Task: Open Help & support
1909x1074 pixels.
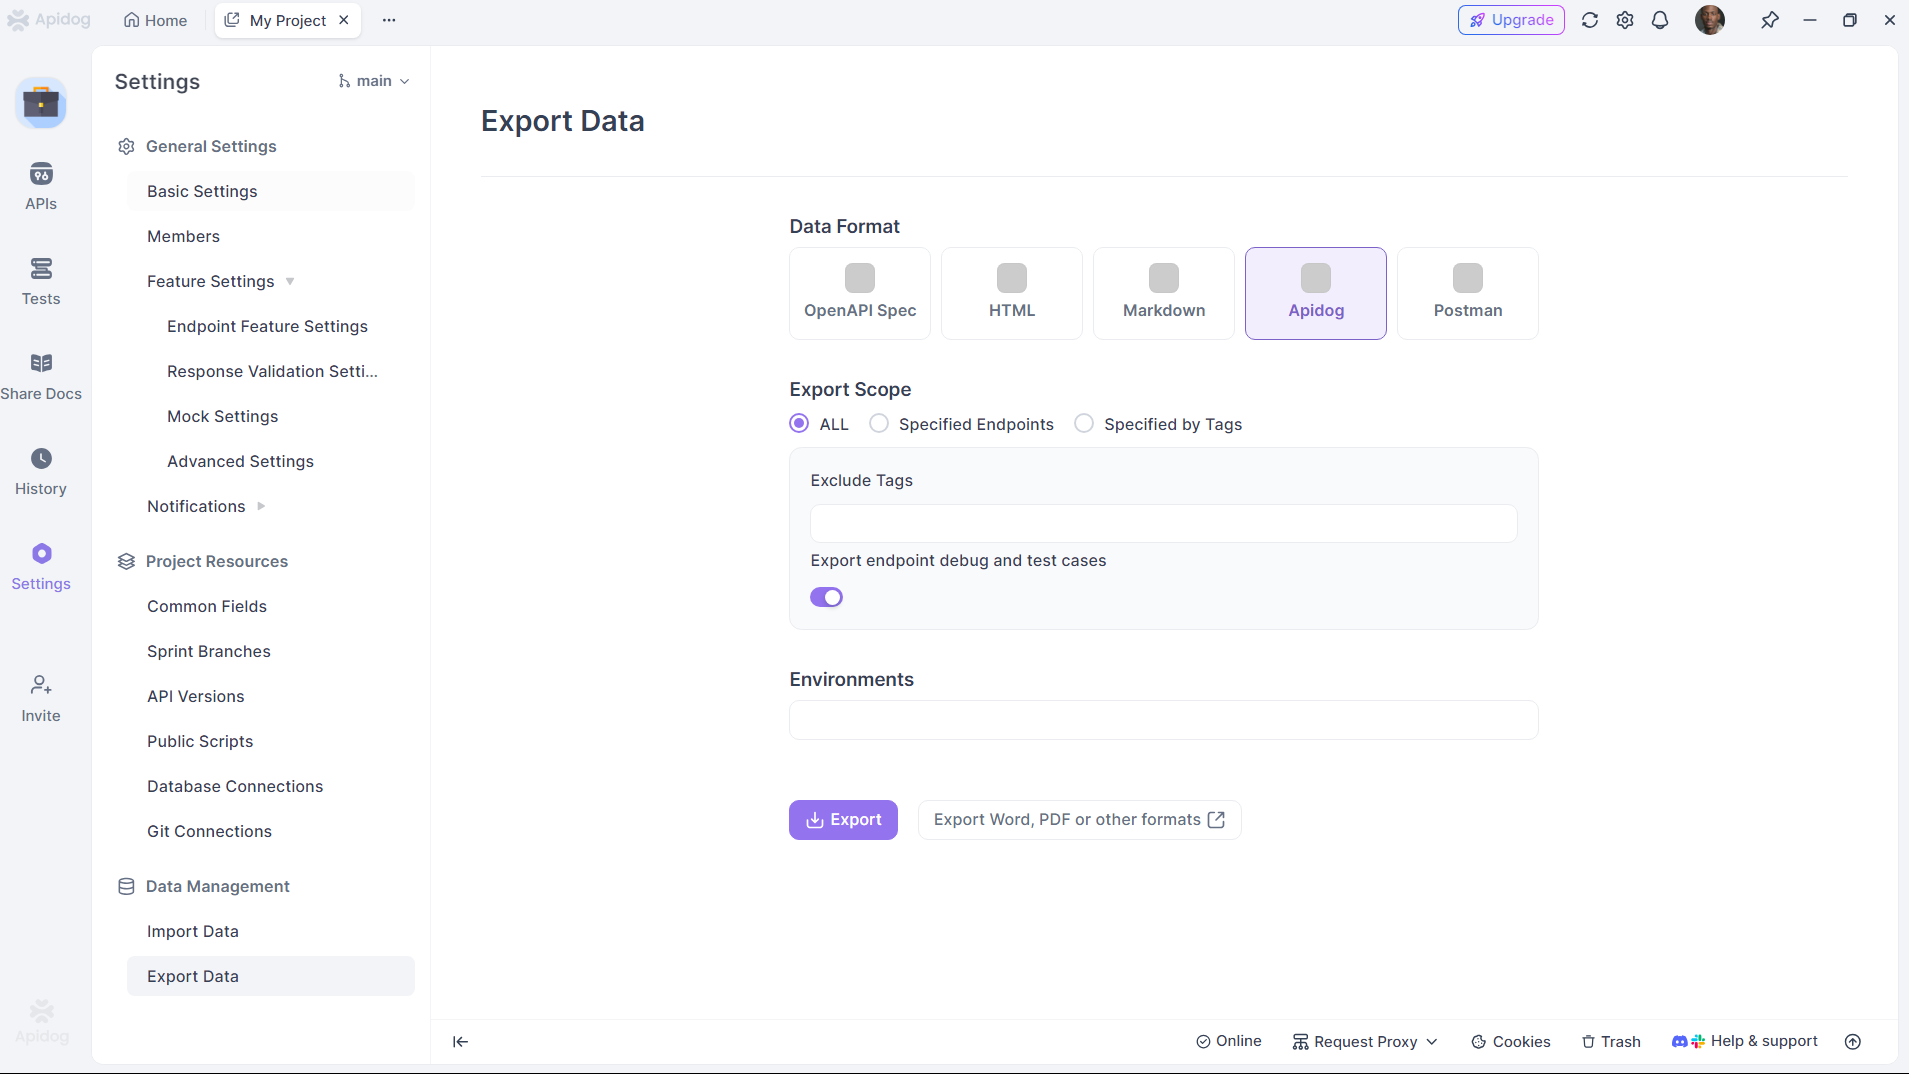Action: pos(1745,1041)
